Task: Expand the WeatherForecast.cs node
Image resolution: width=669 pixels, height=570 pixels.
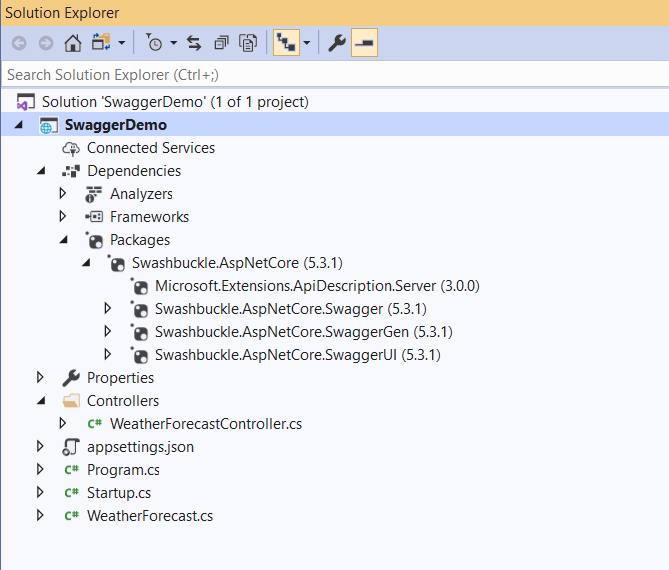Action: 40,516
